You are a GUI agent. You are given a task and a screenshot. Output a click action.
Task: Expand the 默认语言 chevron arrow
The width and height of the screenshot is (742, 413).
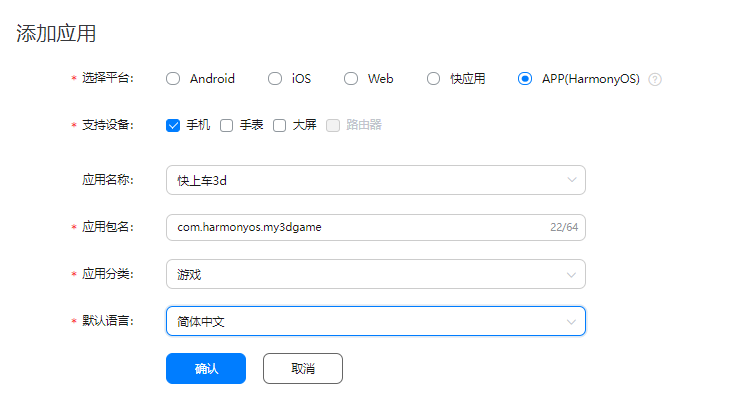tap(571, 322)
